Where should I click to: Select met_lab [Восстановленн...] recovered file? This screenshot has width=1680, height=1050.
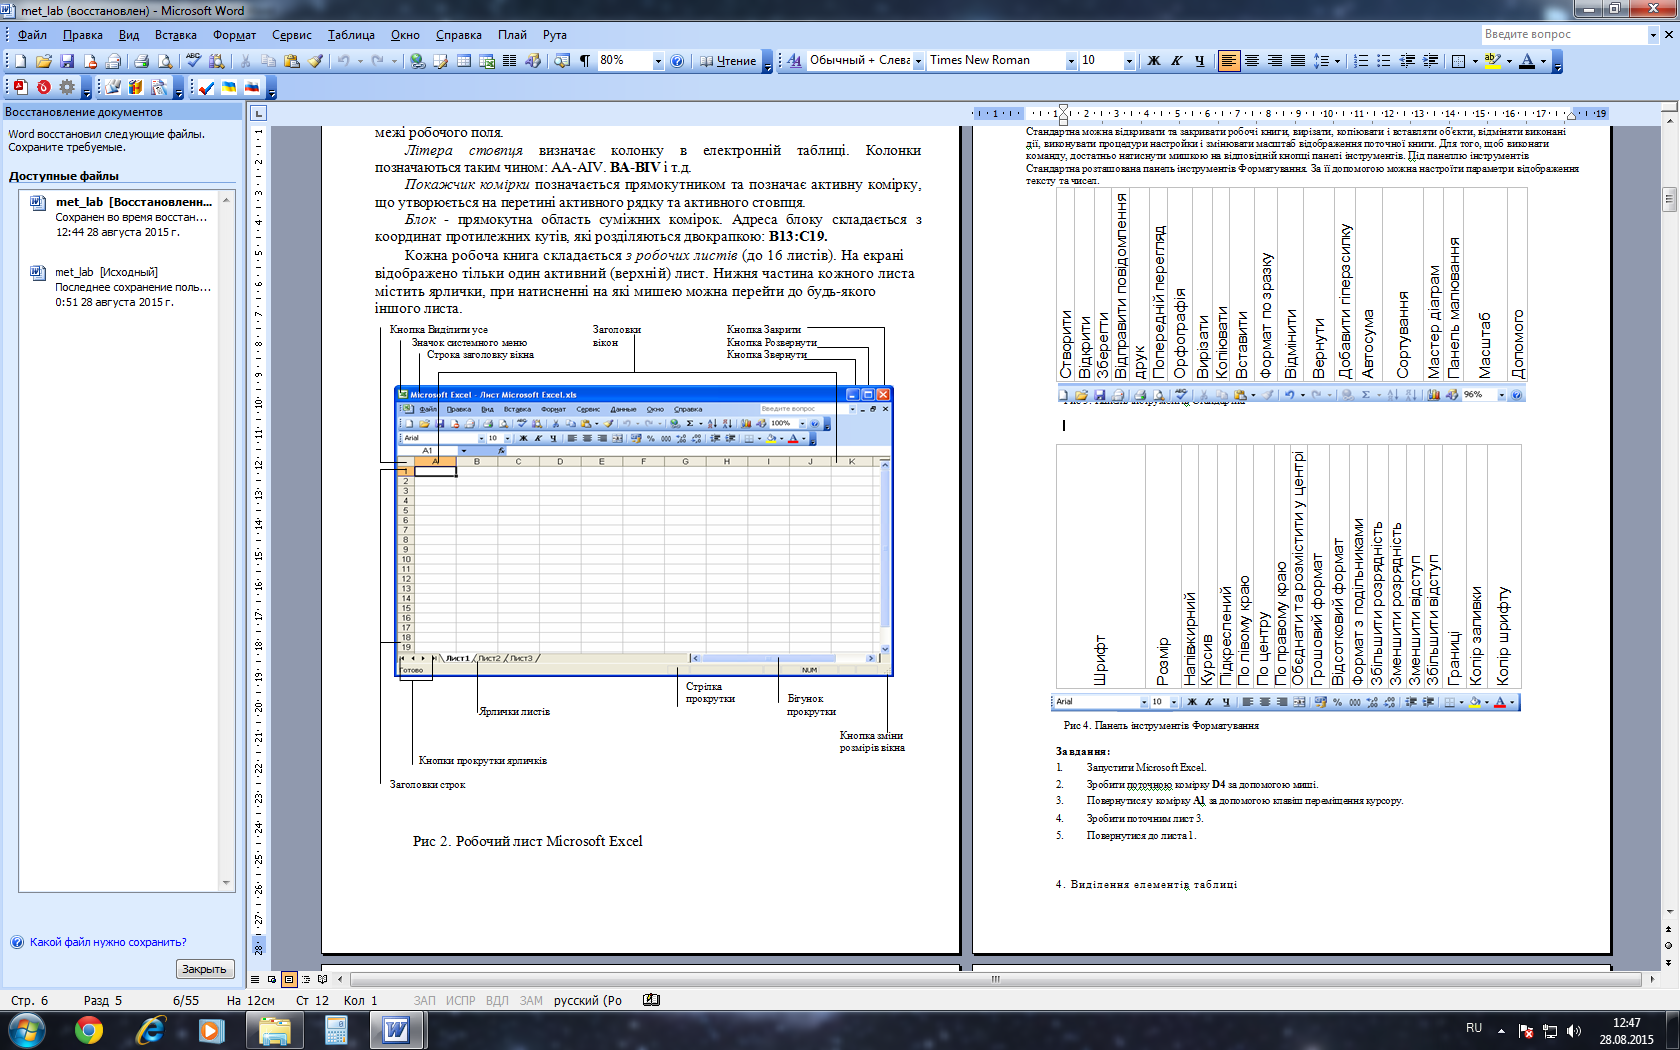click(120, 217)
